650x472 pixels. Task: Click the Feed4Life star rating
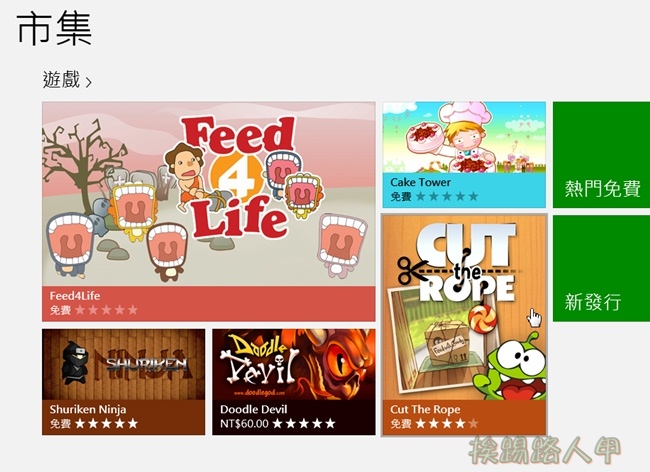point(107,310)
